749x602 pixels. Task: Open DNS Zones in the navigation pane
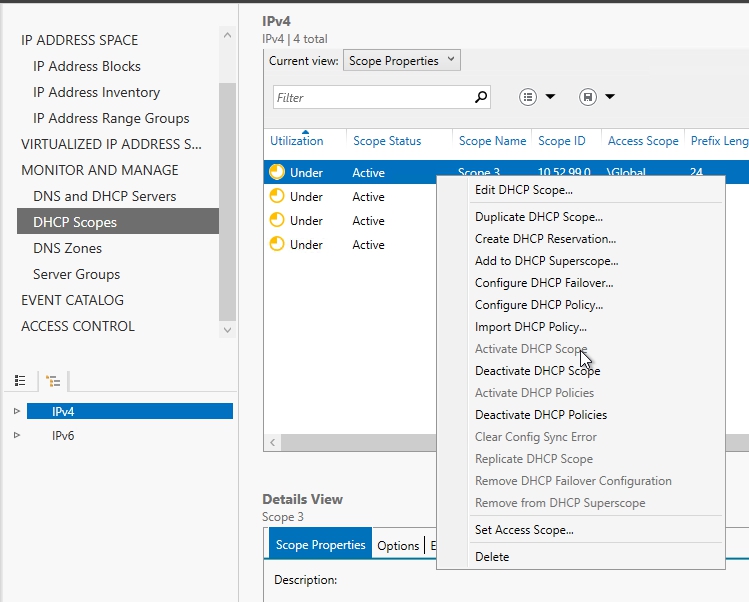click(67, 248)
